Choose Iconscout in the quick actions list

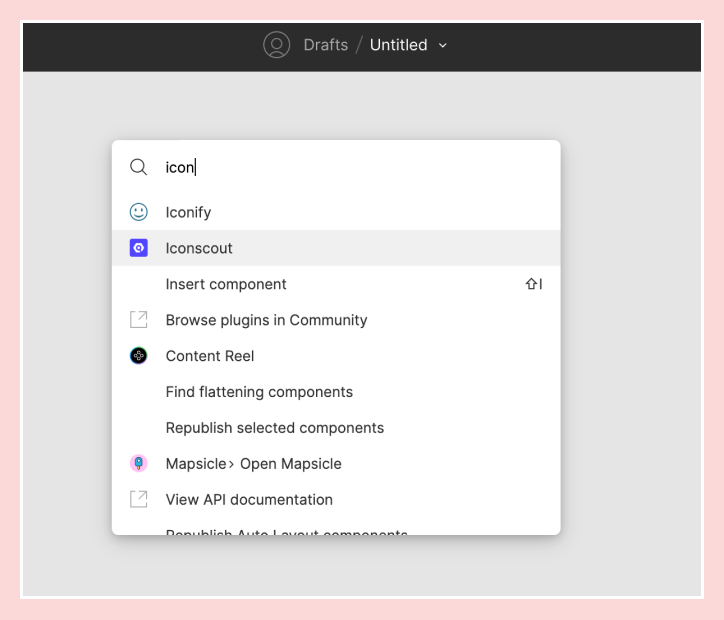click(199, 248)
